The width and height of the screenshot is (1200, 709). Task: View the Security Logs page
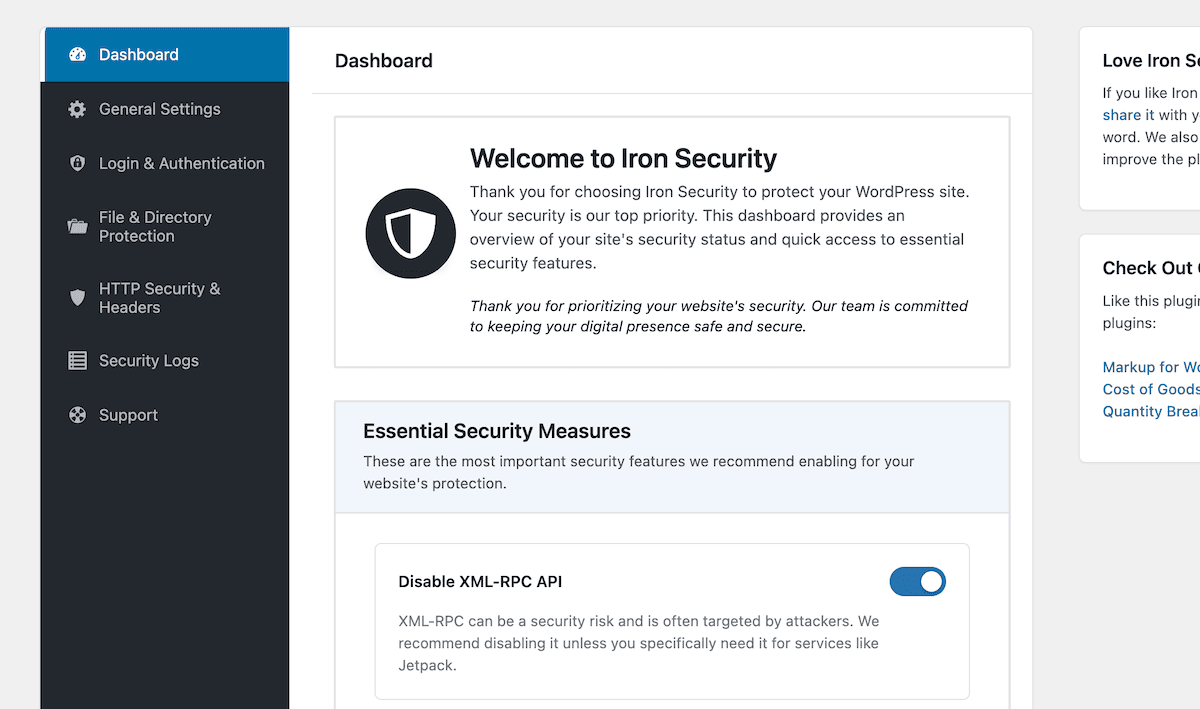(165, 361)
